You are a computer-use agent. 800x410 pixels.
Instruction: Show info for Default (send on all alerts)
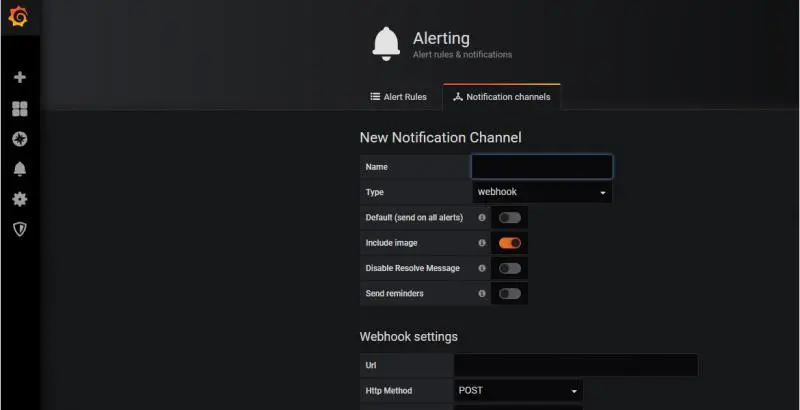[x=482, y=217]
